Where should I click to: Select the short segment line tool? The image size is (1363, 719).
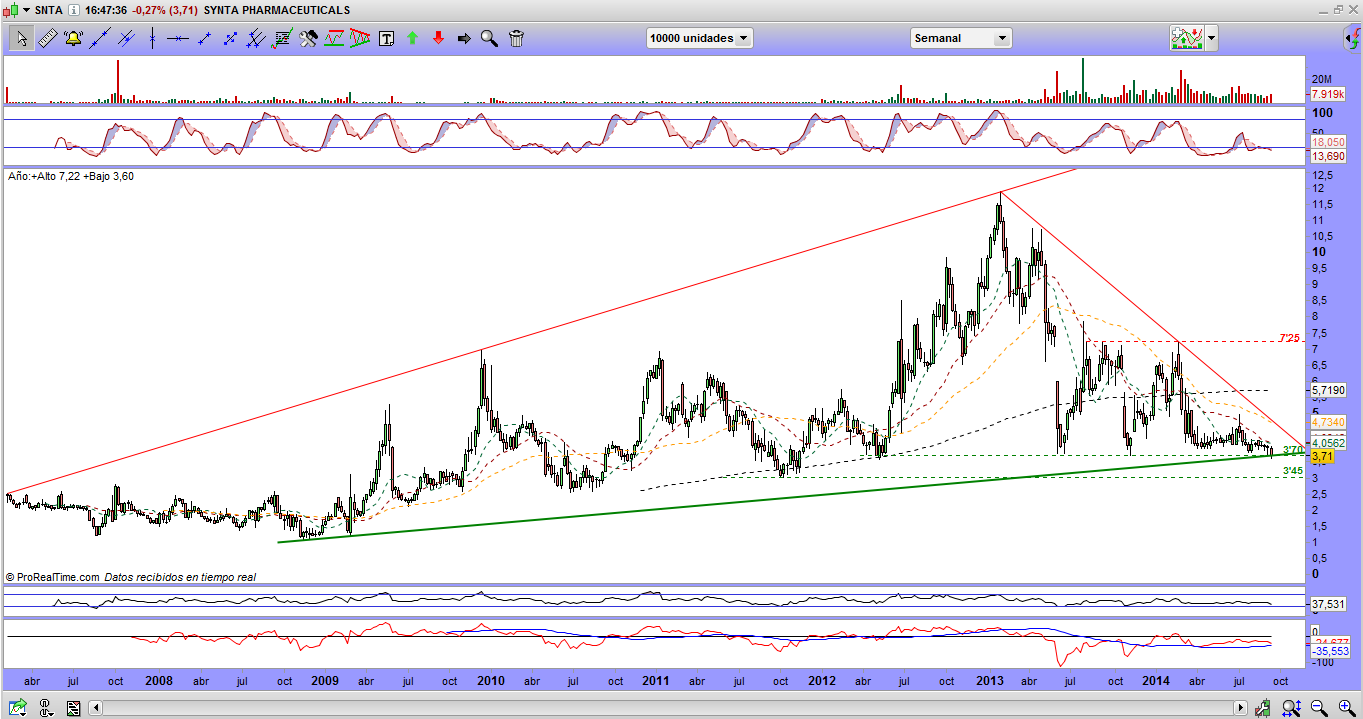coord(203,38)
